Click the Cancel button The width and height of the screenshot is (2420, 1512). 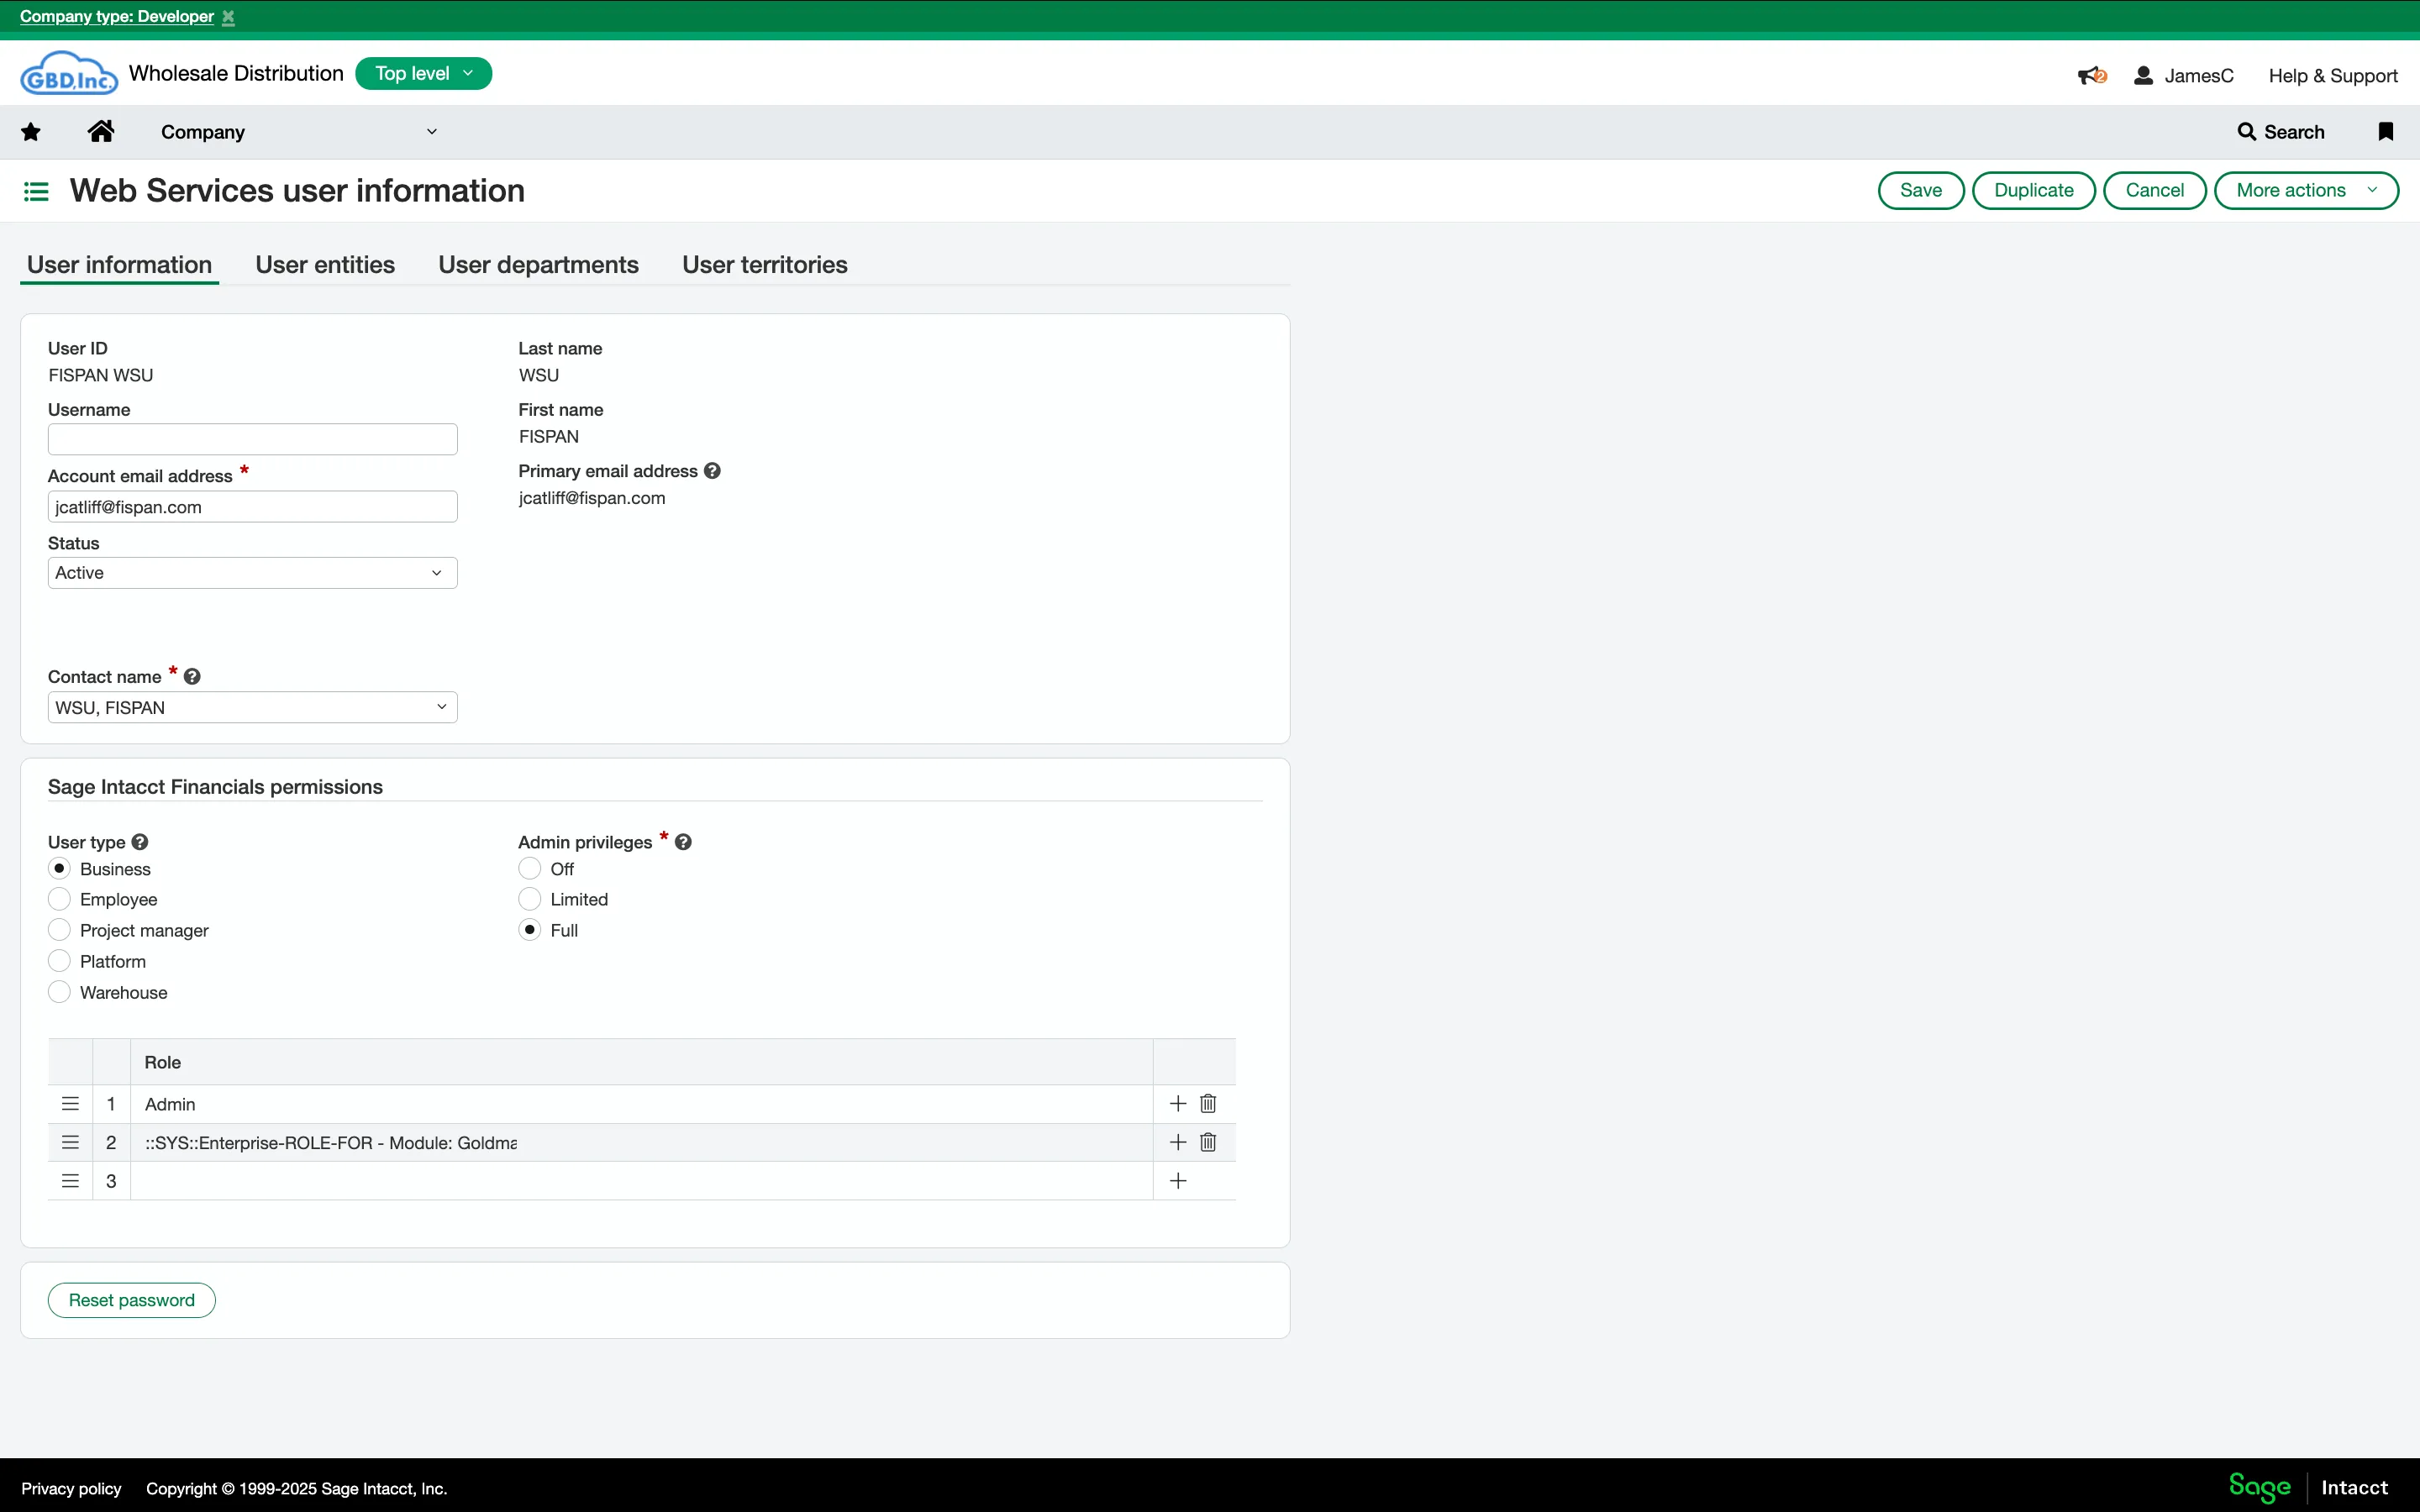pos(2155,191)
